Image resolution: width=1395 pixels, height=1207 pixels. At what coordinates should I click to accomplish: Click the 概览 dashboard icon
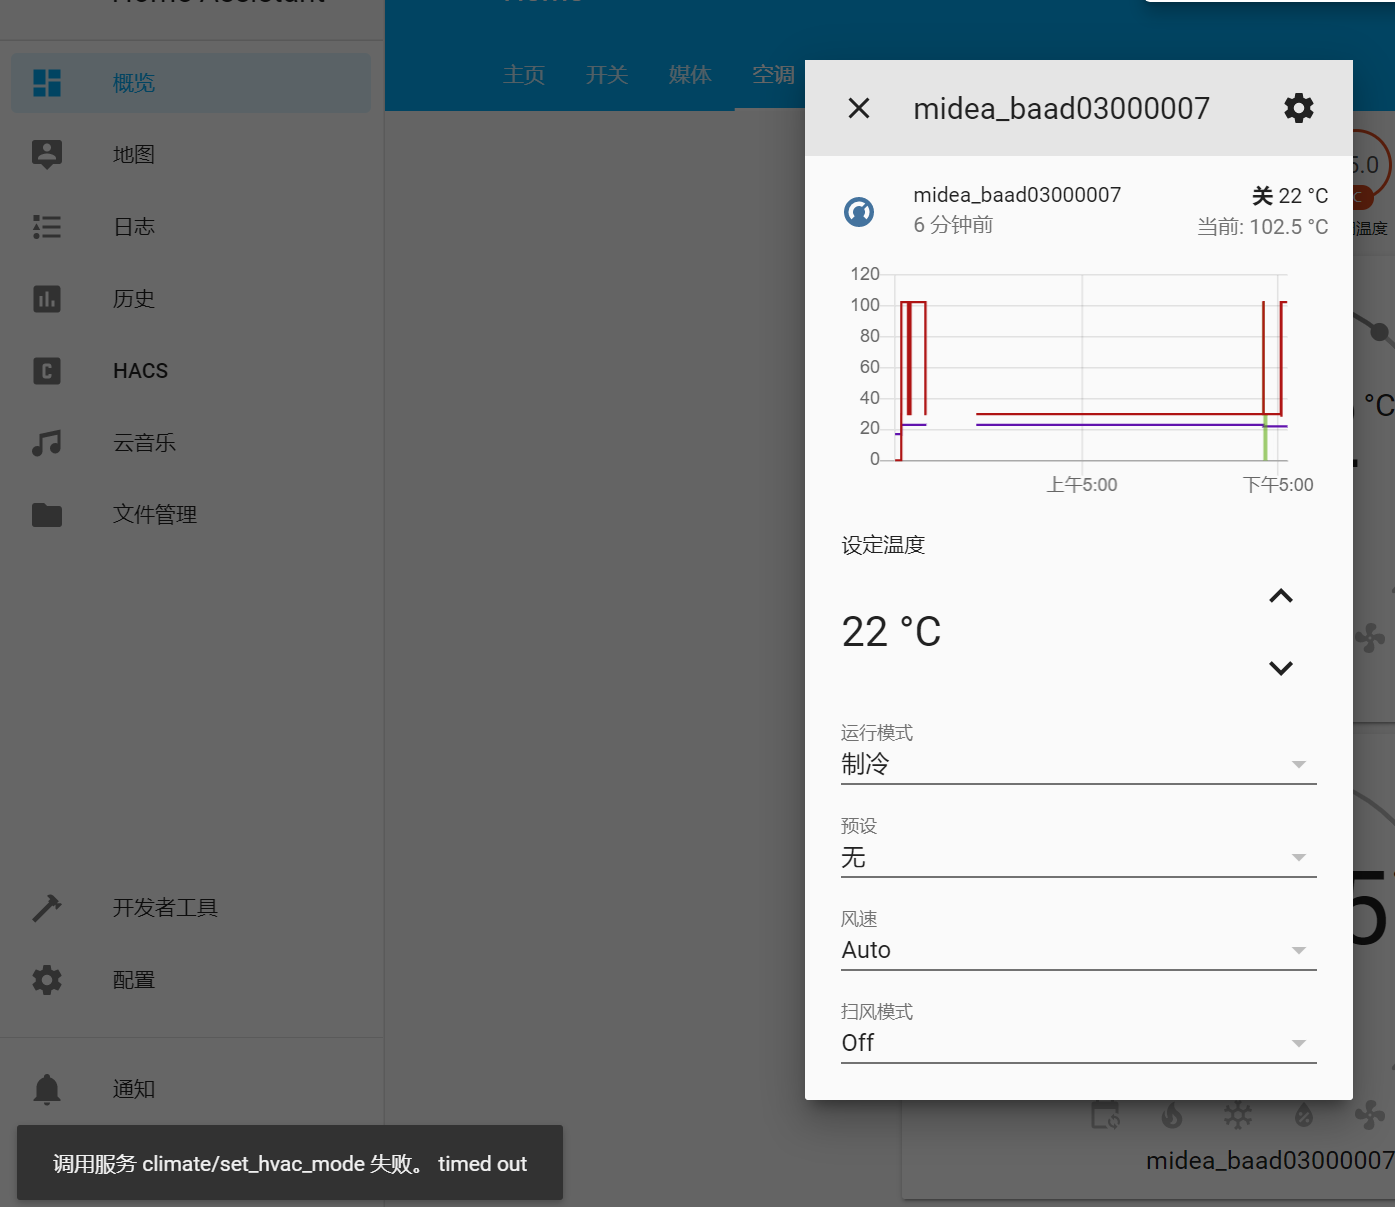click(47, 83)
